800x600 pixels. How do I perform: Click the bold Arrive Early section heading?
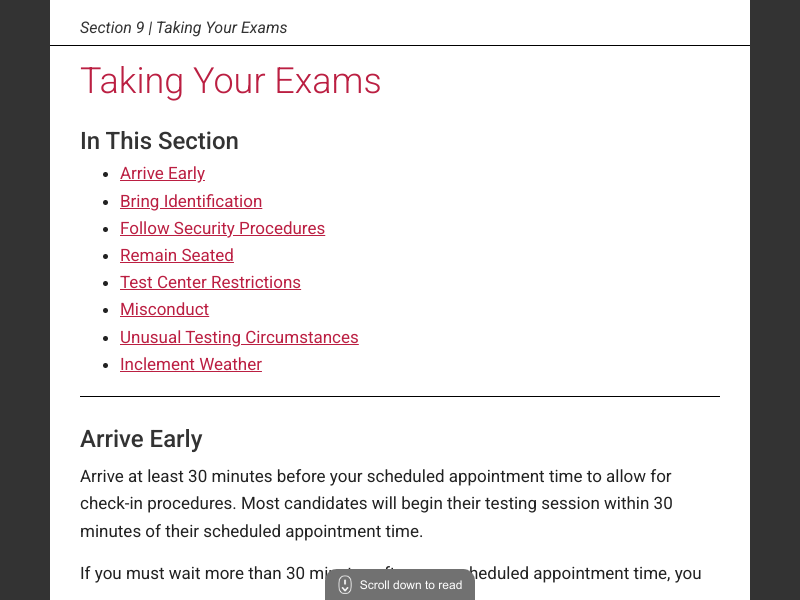[141, 439]
